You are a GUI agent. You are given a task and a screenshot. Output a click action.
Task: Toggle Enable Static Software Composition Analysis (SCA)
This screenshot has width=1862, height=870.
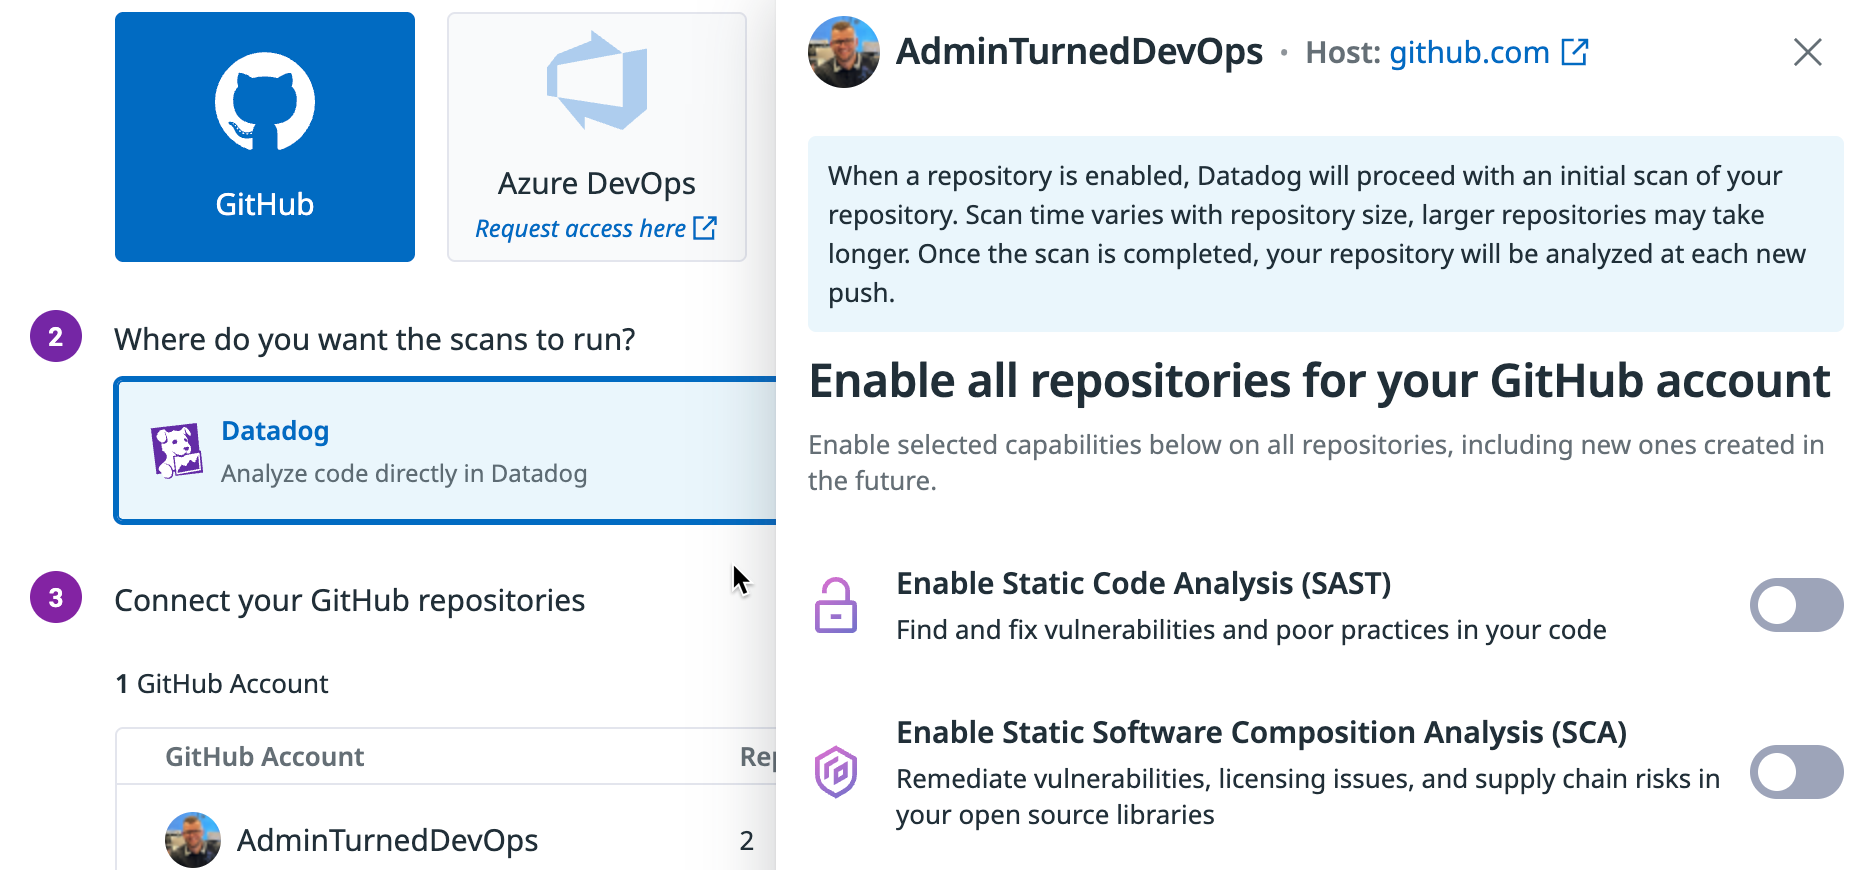click(x=1796, y=772)
